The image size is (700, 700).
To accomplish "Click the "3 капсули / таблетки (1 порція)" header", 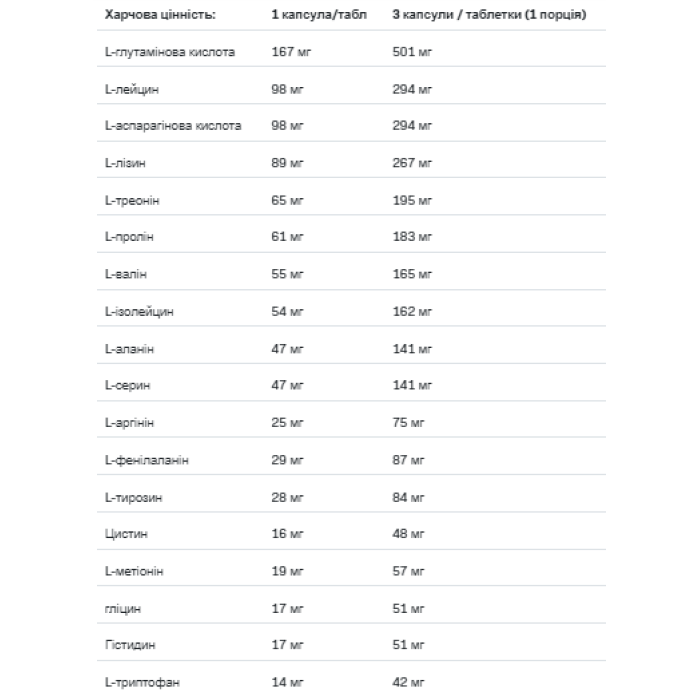I will click(489, 17).
